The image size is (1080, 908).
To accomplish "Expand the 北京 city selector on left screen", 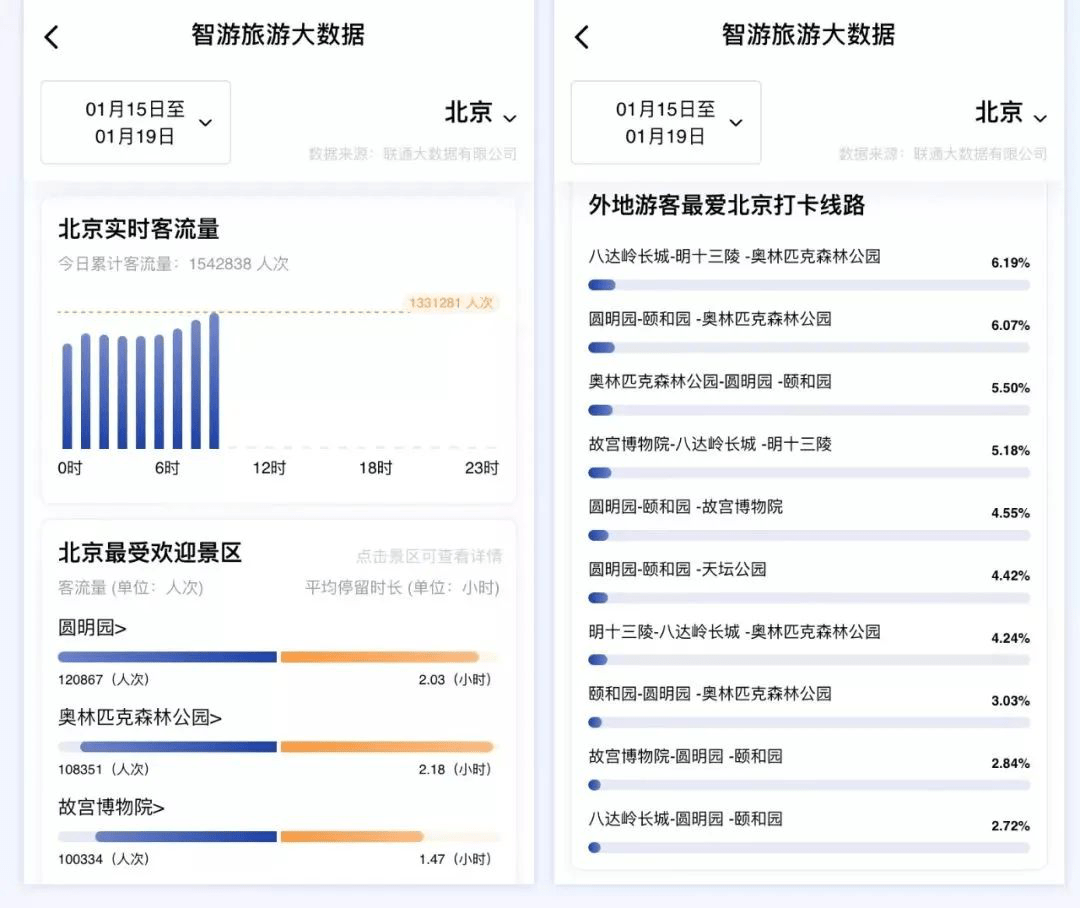I will coord(480,113).
